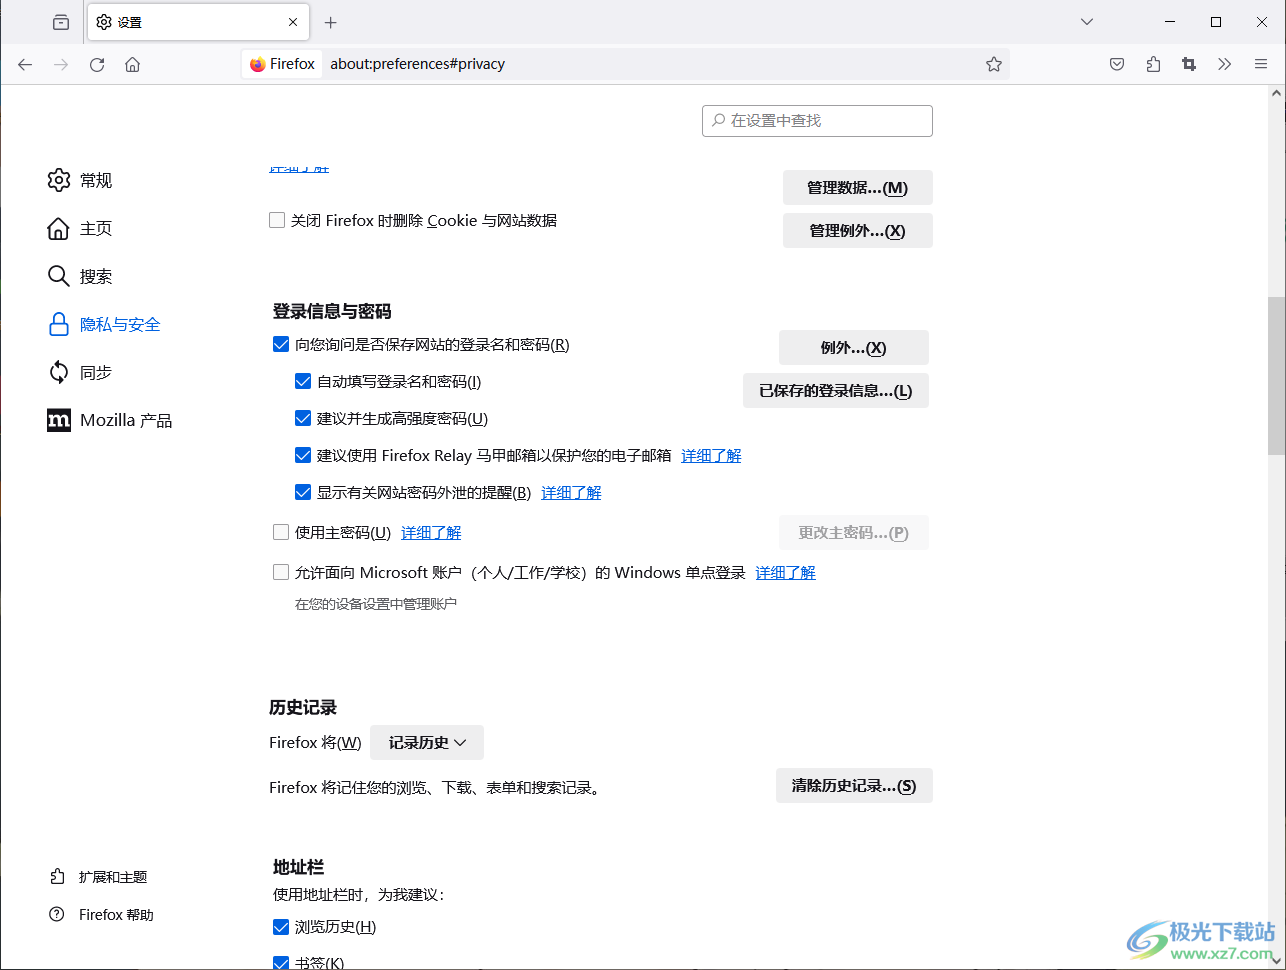The width and height of the screenshot is (1286, 970).
Task: Expand the list all tabs chevron
Action: click(1087, 22)
